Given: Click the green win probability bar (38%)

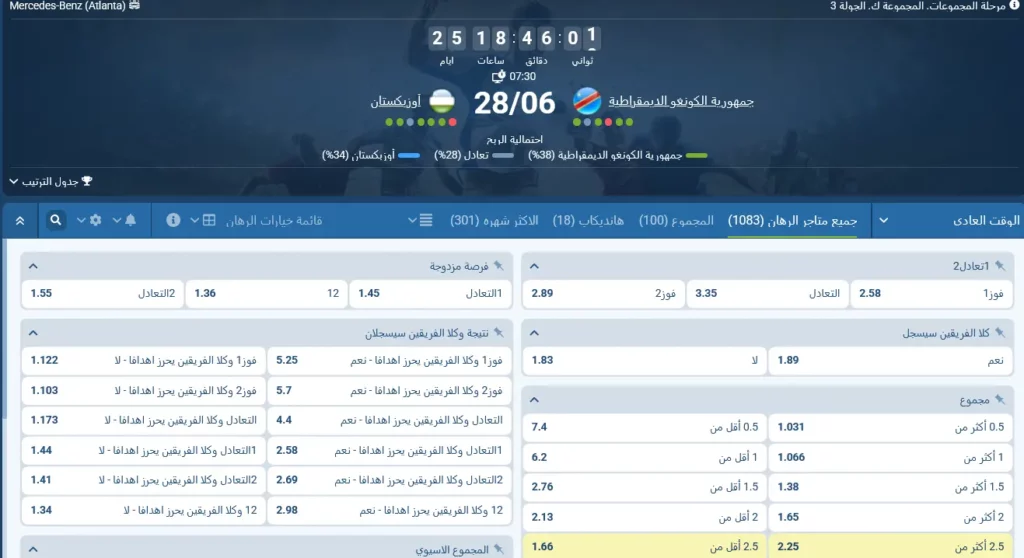Looking at the screenshot, I should point(696,156).
